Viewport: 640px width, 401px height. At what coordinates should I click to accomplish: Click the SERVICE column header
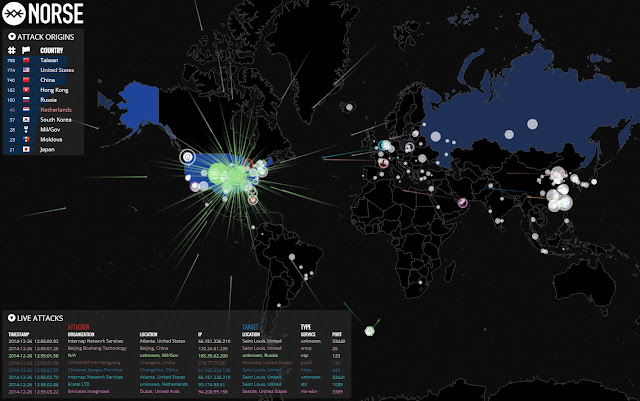tap(308, 334)
